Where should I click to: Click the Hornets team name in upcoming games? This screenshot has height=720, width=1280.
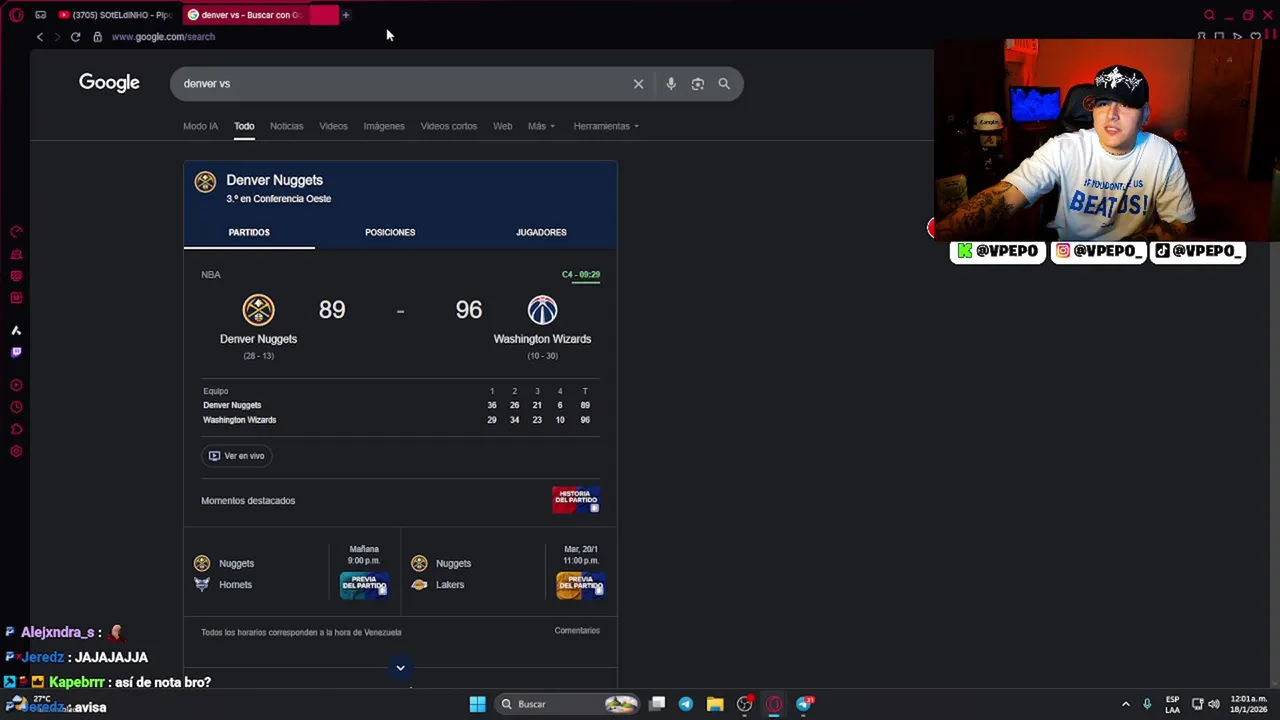point(236,585)
